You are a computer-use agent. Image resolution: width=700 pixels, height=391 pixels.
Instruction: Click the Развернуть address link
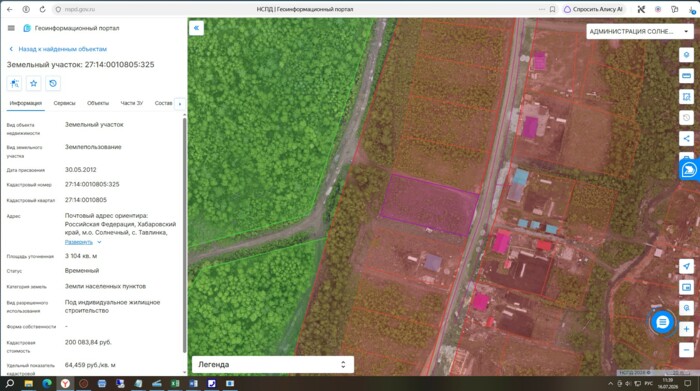pos(79,242)
